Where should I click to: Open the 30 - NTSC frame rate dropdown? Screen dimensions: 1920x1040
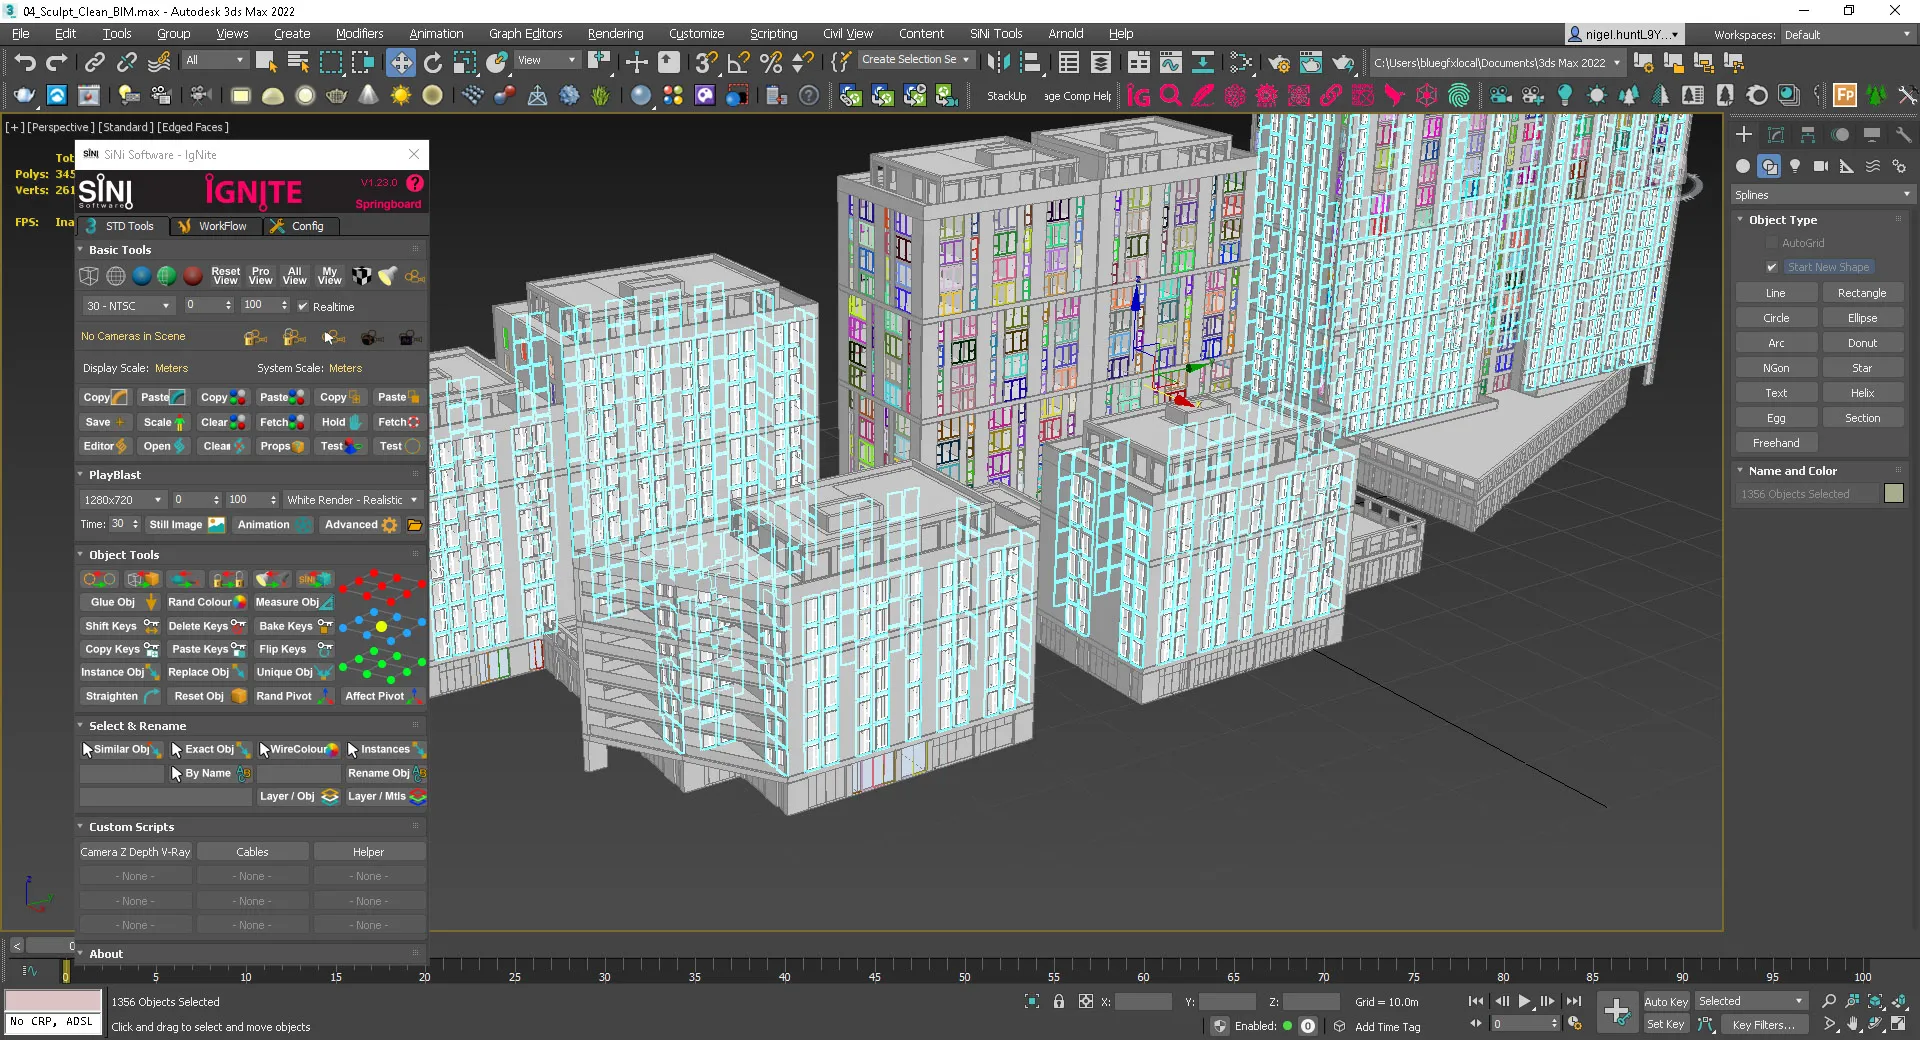click(128, 306)
